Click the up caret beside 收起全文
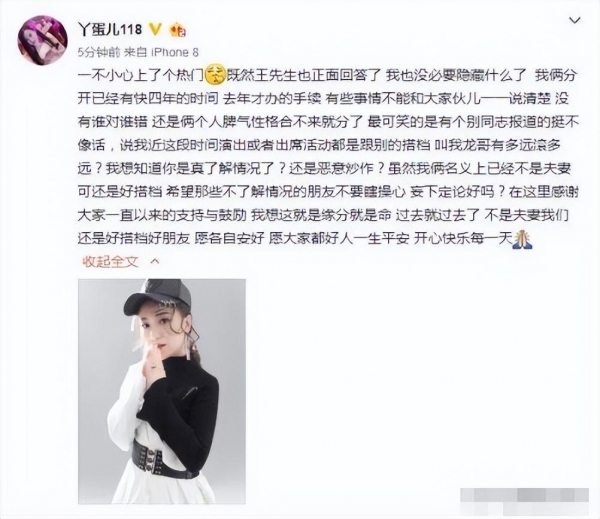The height and width of the screenshot is (519, 600). pos(155,261)
